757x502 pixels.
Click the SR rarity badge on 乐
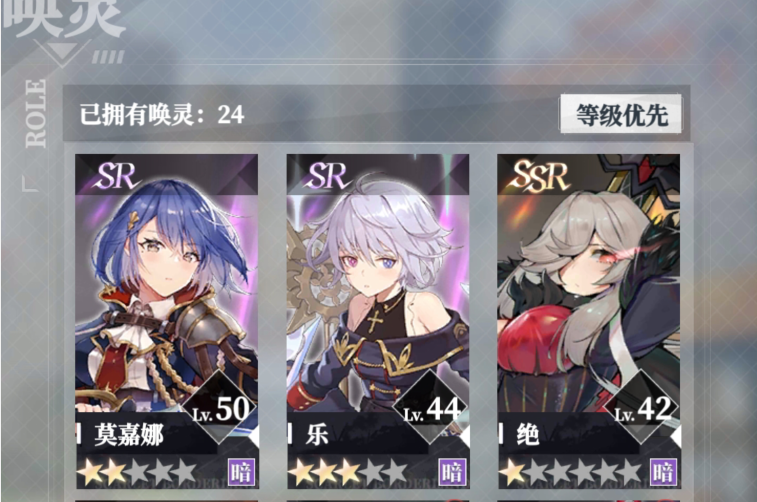coord(327,176)
